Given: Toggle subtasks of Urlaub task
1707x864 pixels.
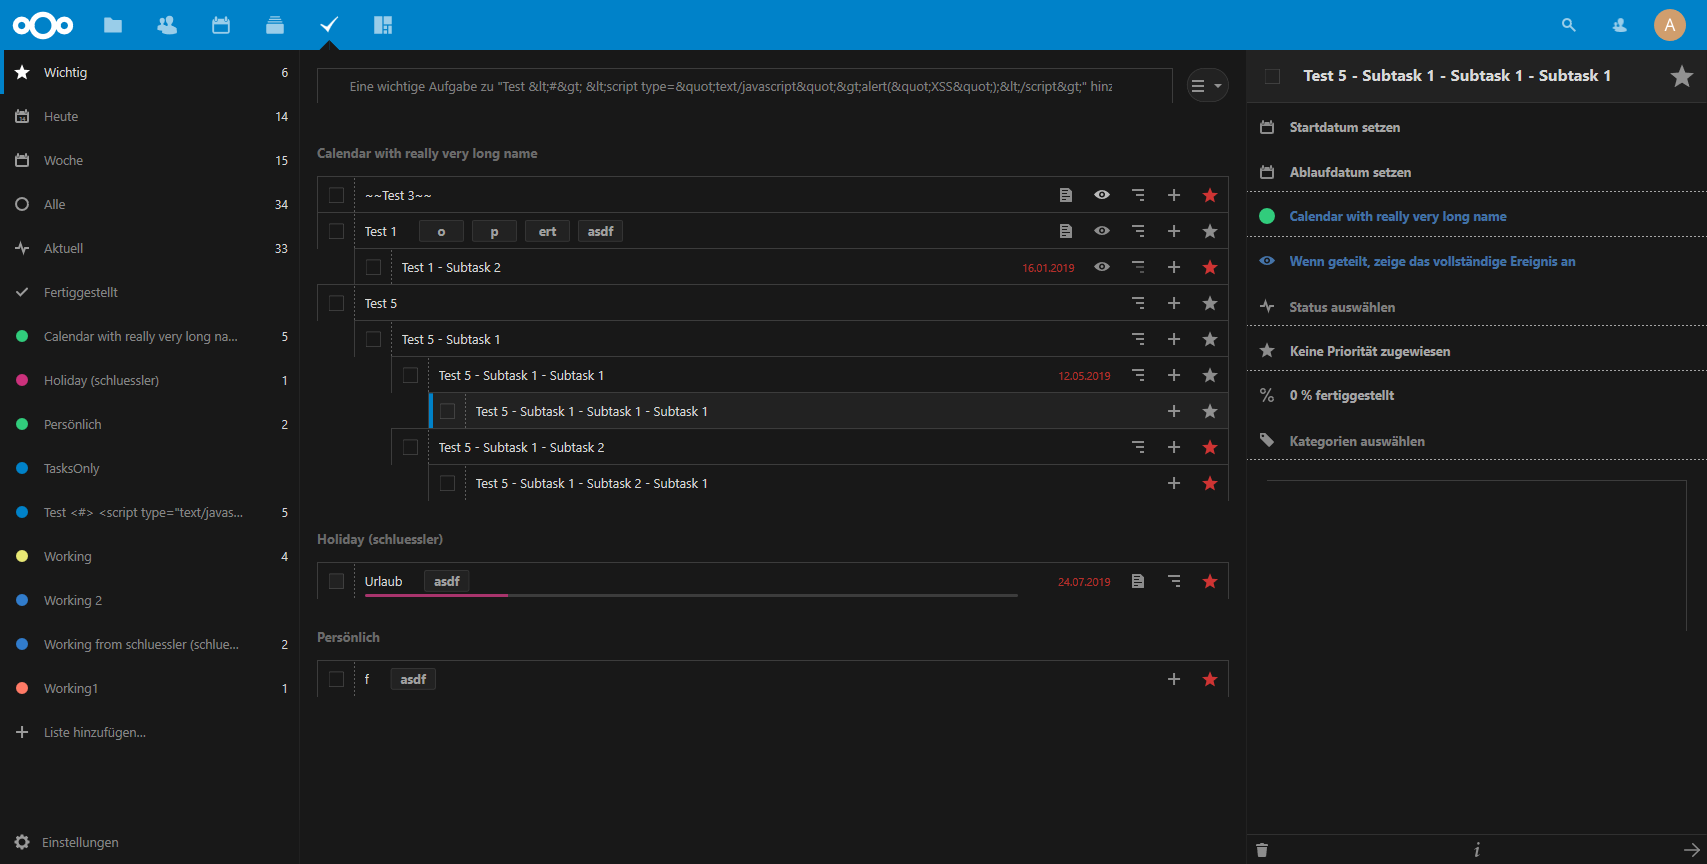Looking at the screenshot, I should [1174, 581].
